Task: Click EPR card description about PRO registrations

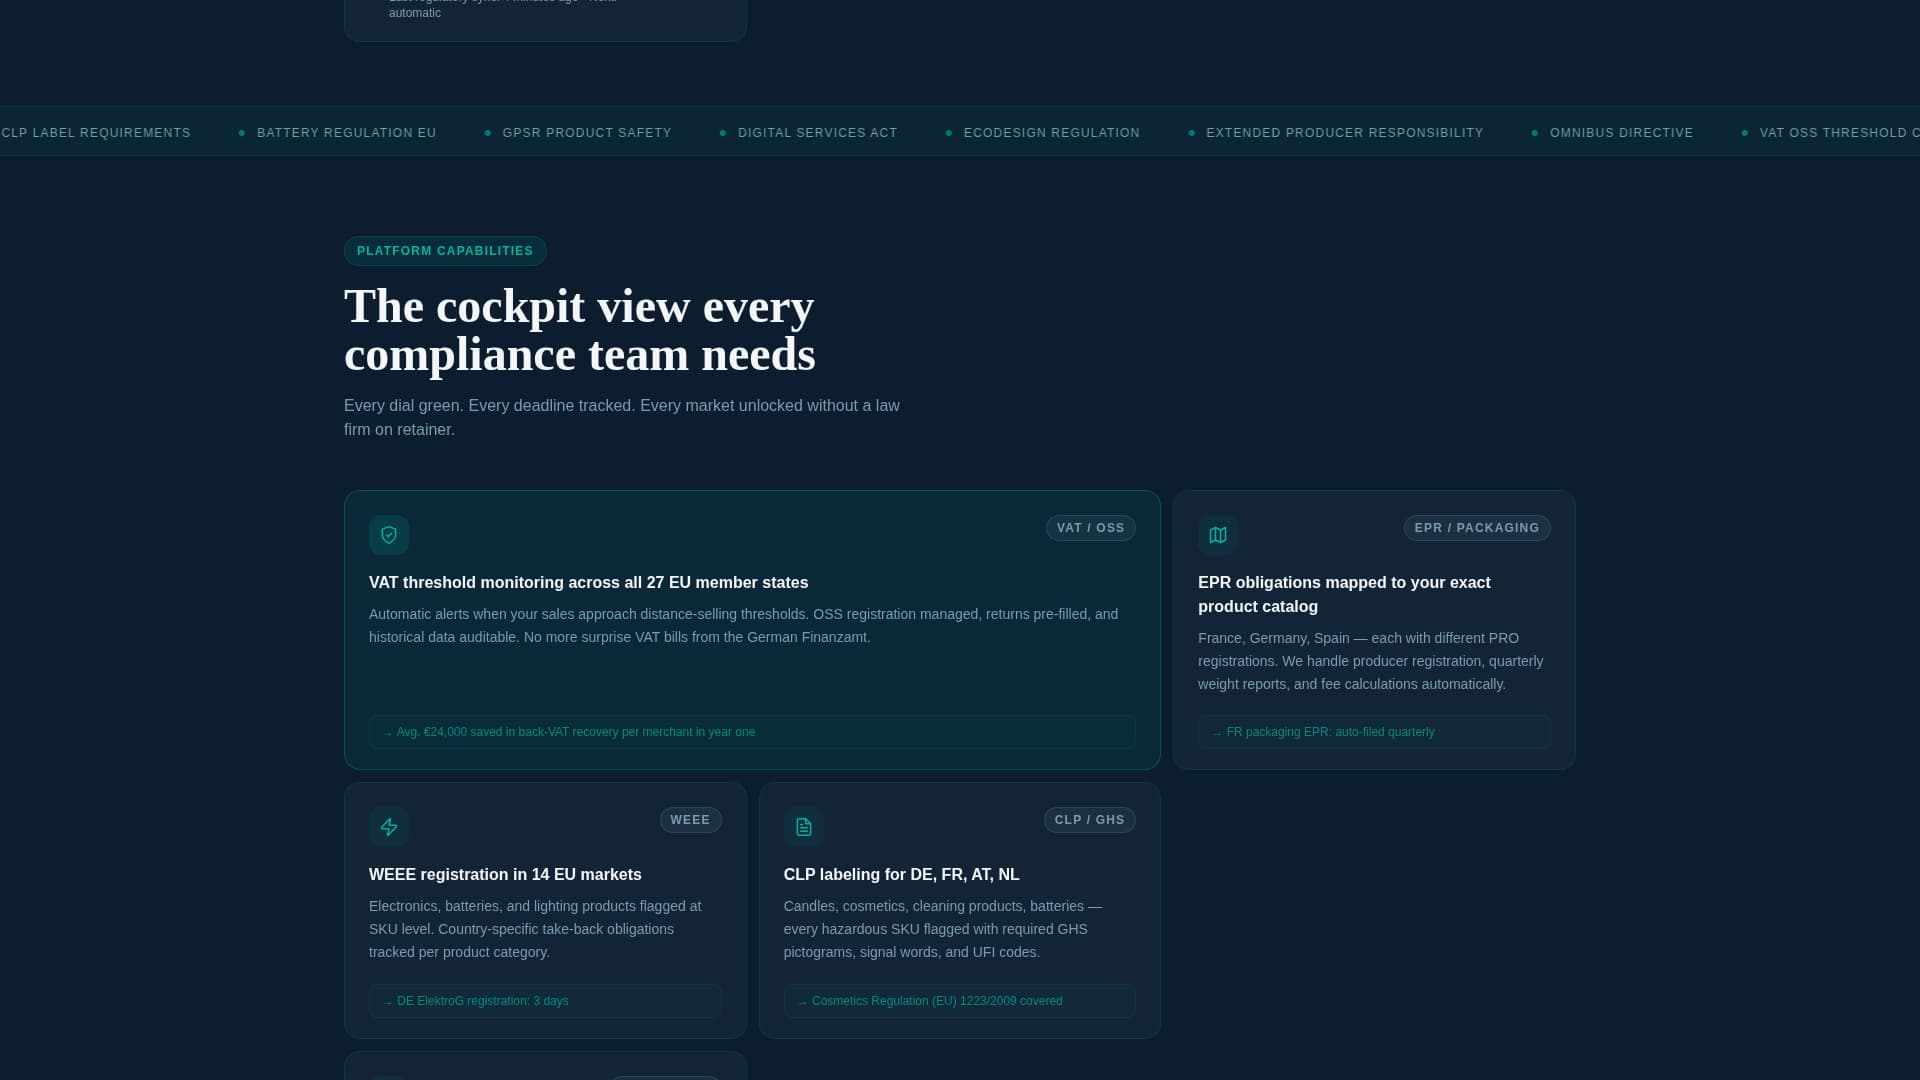Action: (1371, 661)
